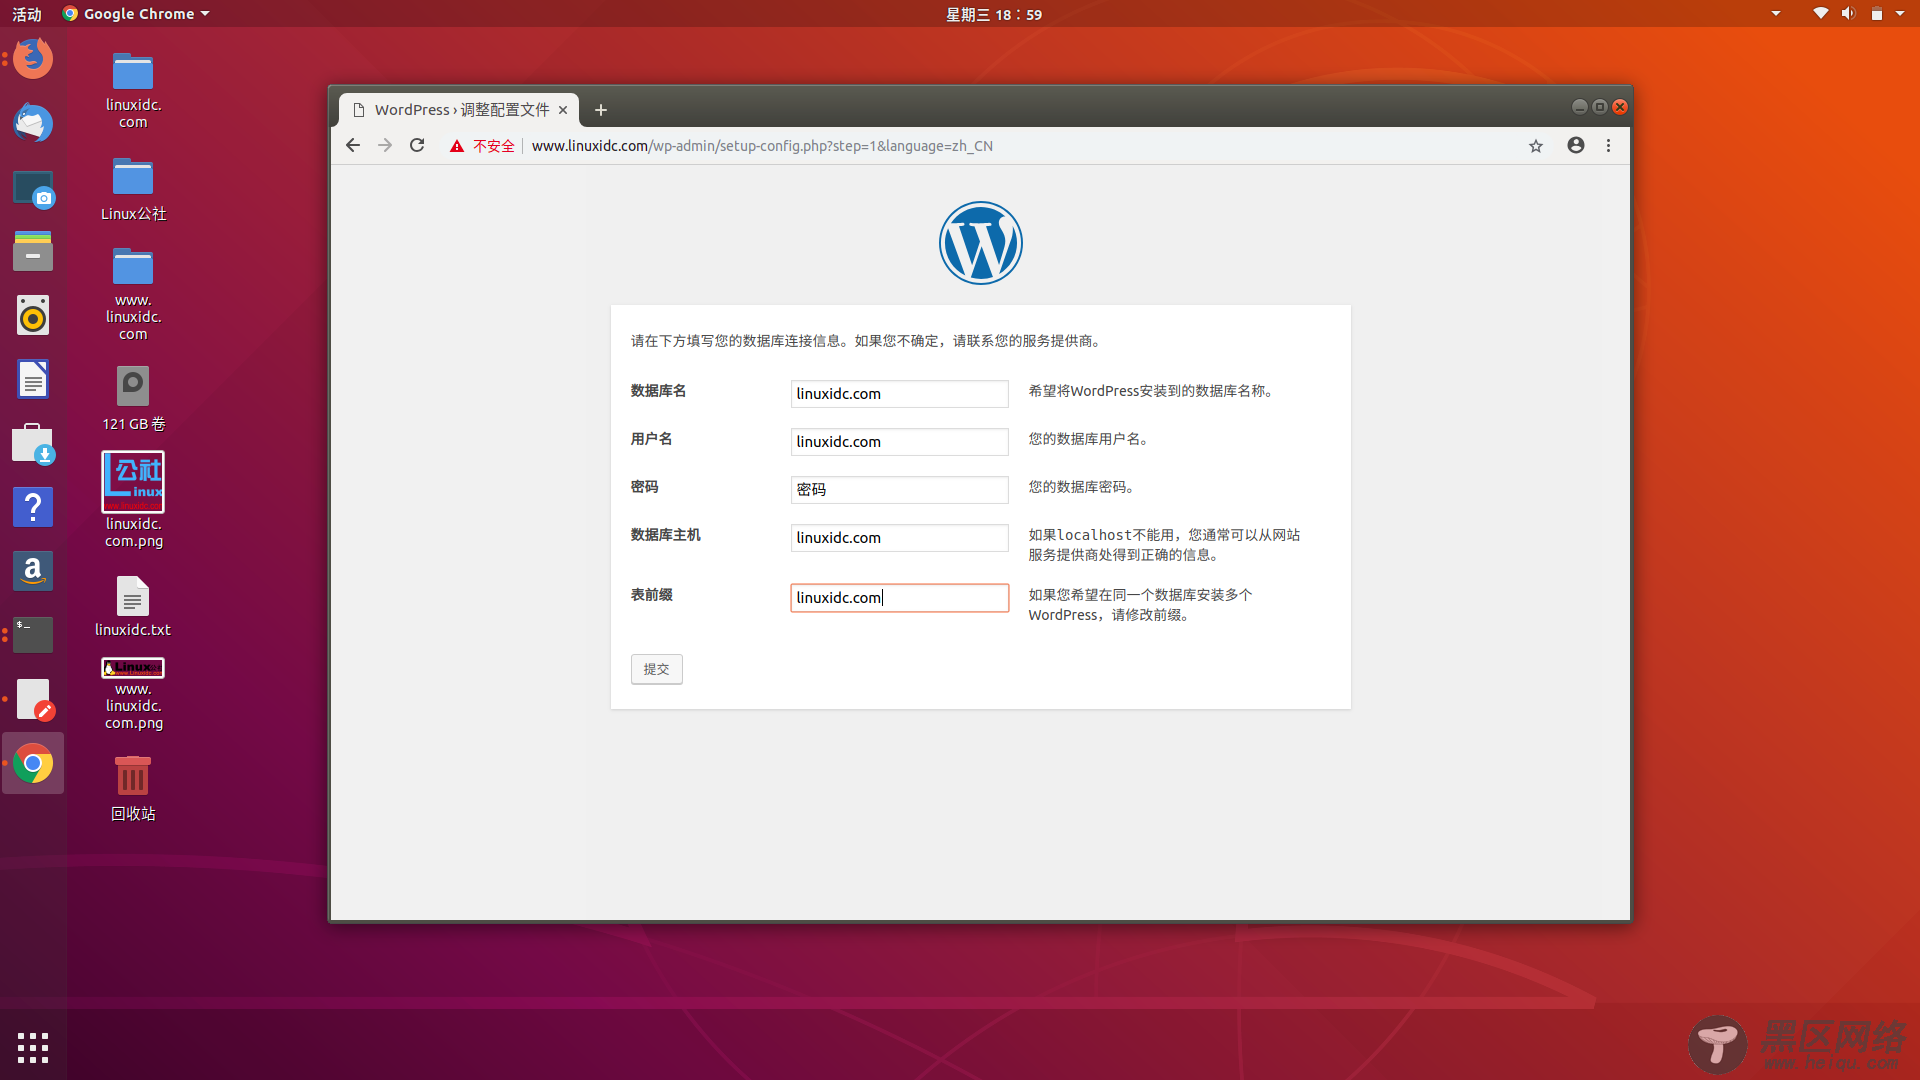Click the Google Chrome dock icon

click(32, 764)
